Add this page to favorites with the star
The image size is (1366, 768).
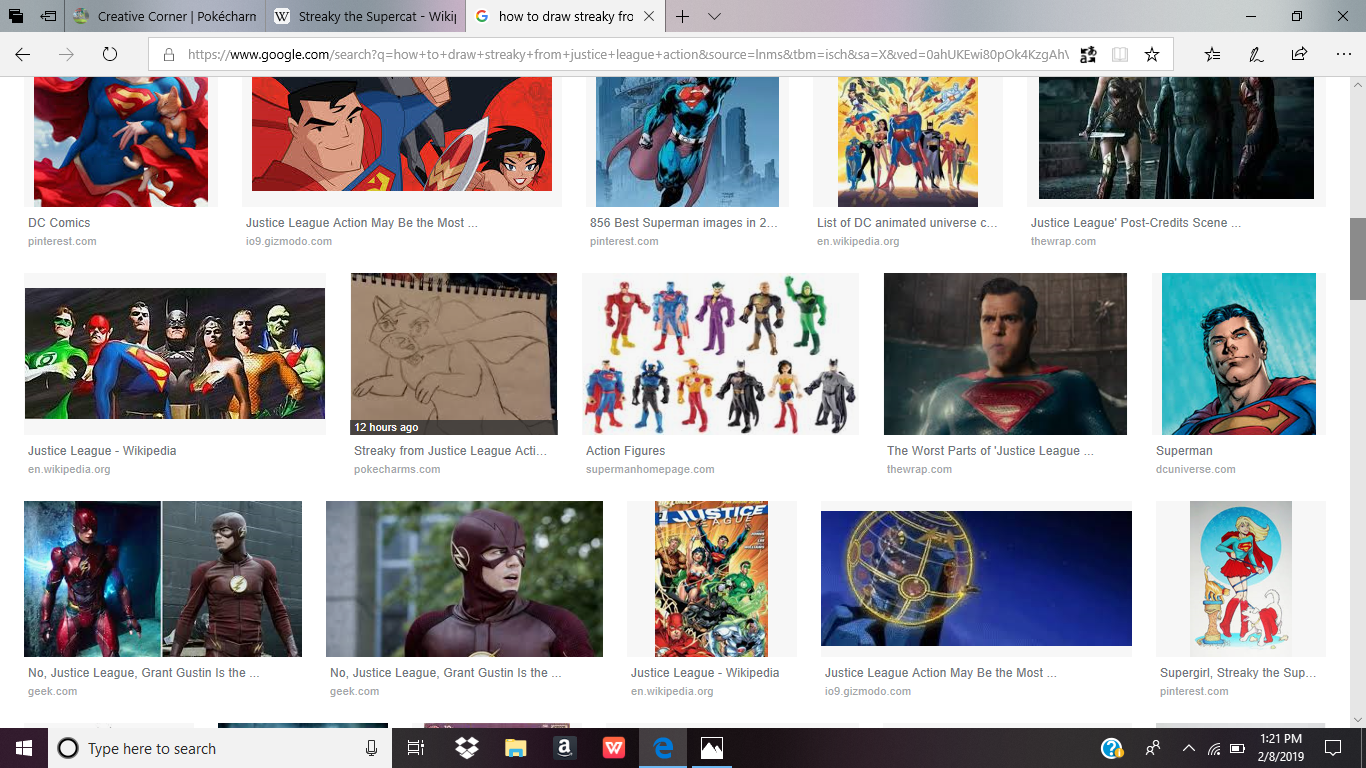[x=1152, y=55]
